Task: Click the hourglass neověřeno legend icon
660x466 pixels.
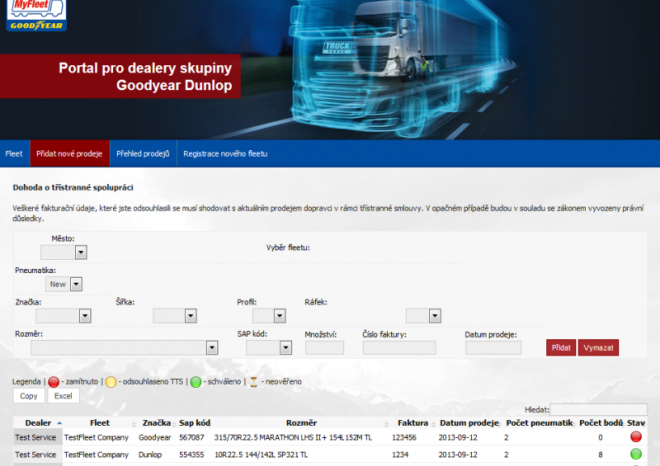Action: pyautogui.click(x=254, y=382)
